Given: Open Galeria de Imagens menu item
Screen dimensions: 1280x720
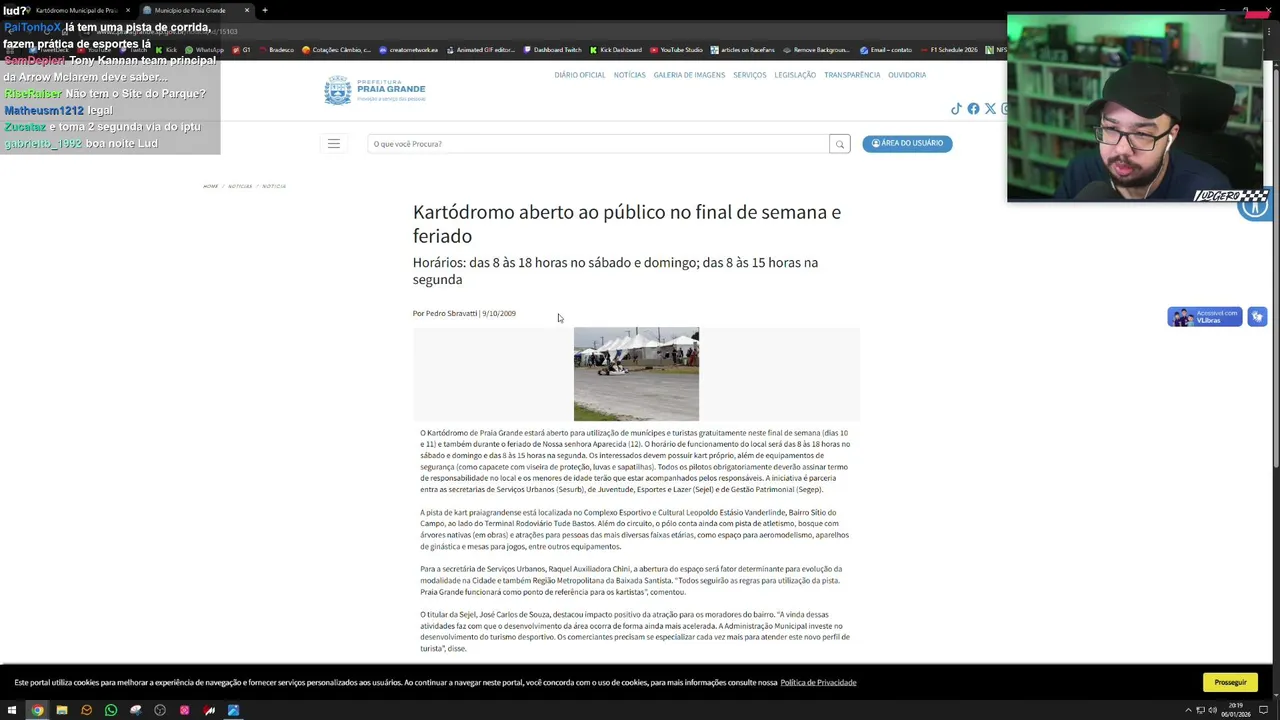Looking at the screenshot, I should pos(689,75).
